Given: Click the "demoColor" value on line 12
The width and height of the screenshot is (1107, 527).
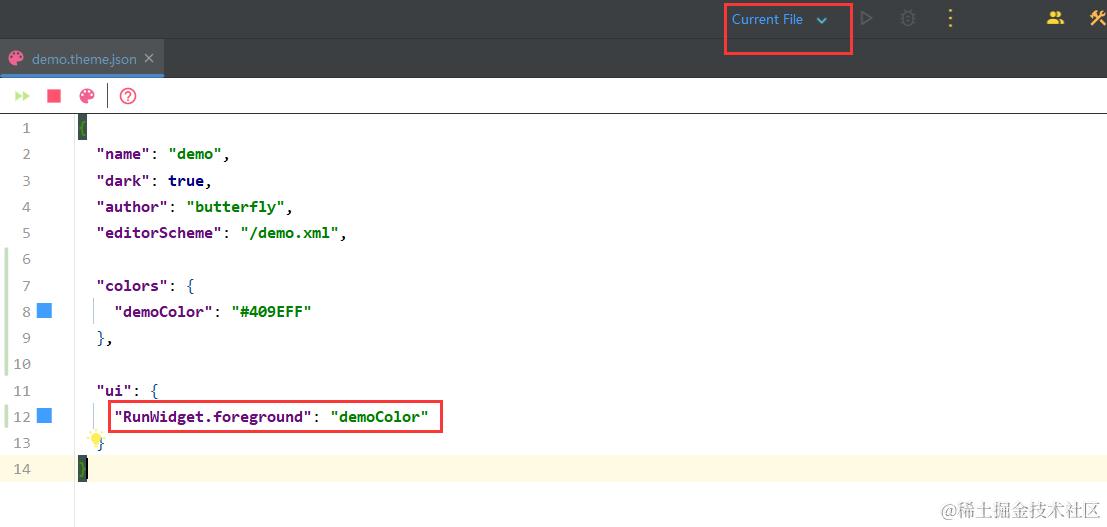Looking at the screenshot, I should (379, 417).
